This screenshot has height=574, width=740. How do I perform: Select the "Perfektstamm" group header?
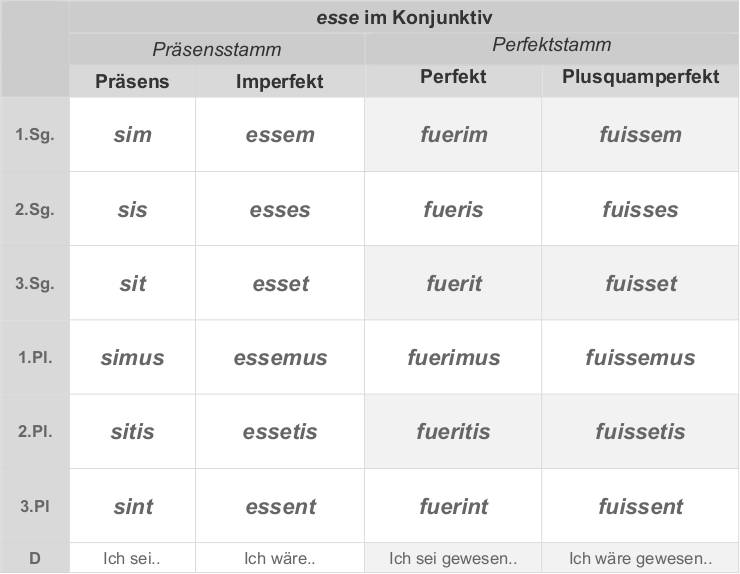[x=551, y=45]
